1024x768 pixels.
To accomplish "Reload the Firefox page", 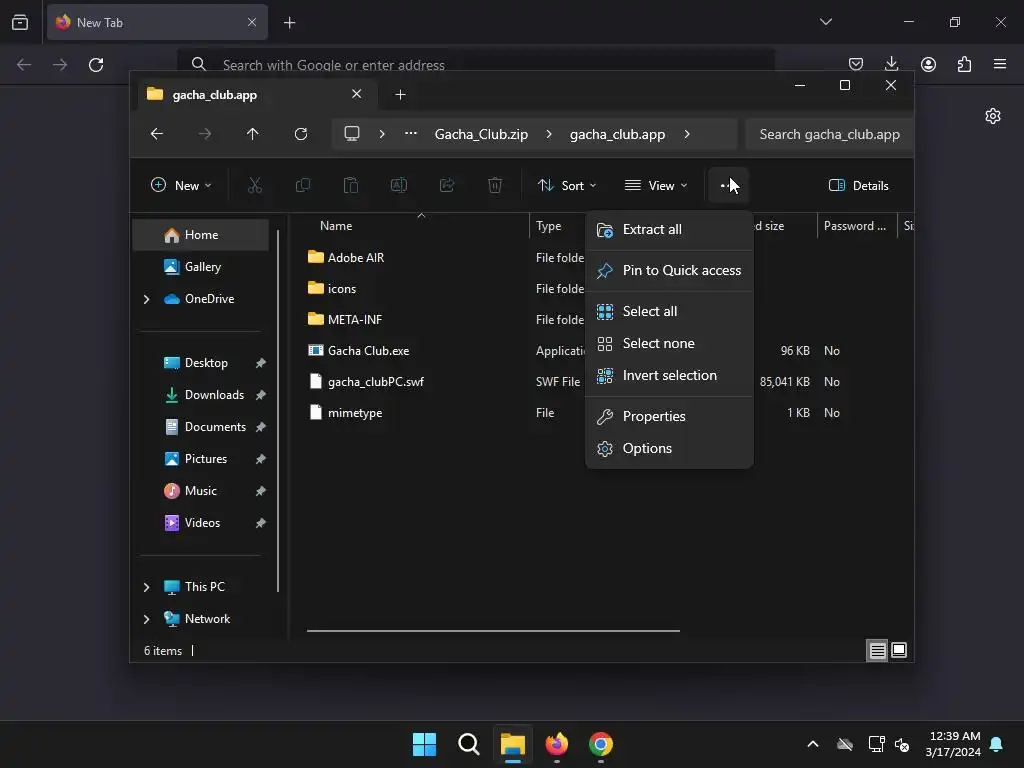I will click(x=96, y=65).
